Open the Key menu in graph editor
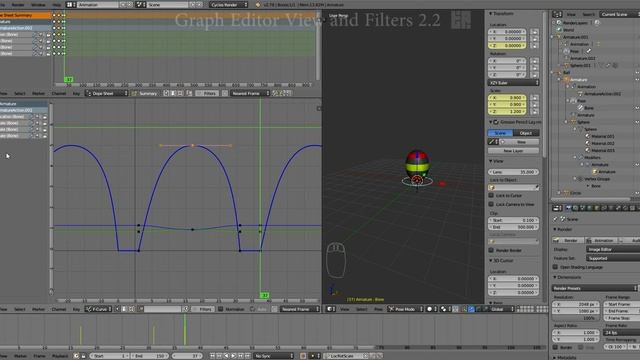640x360 pixels. point(76,309)
